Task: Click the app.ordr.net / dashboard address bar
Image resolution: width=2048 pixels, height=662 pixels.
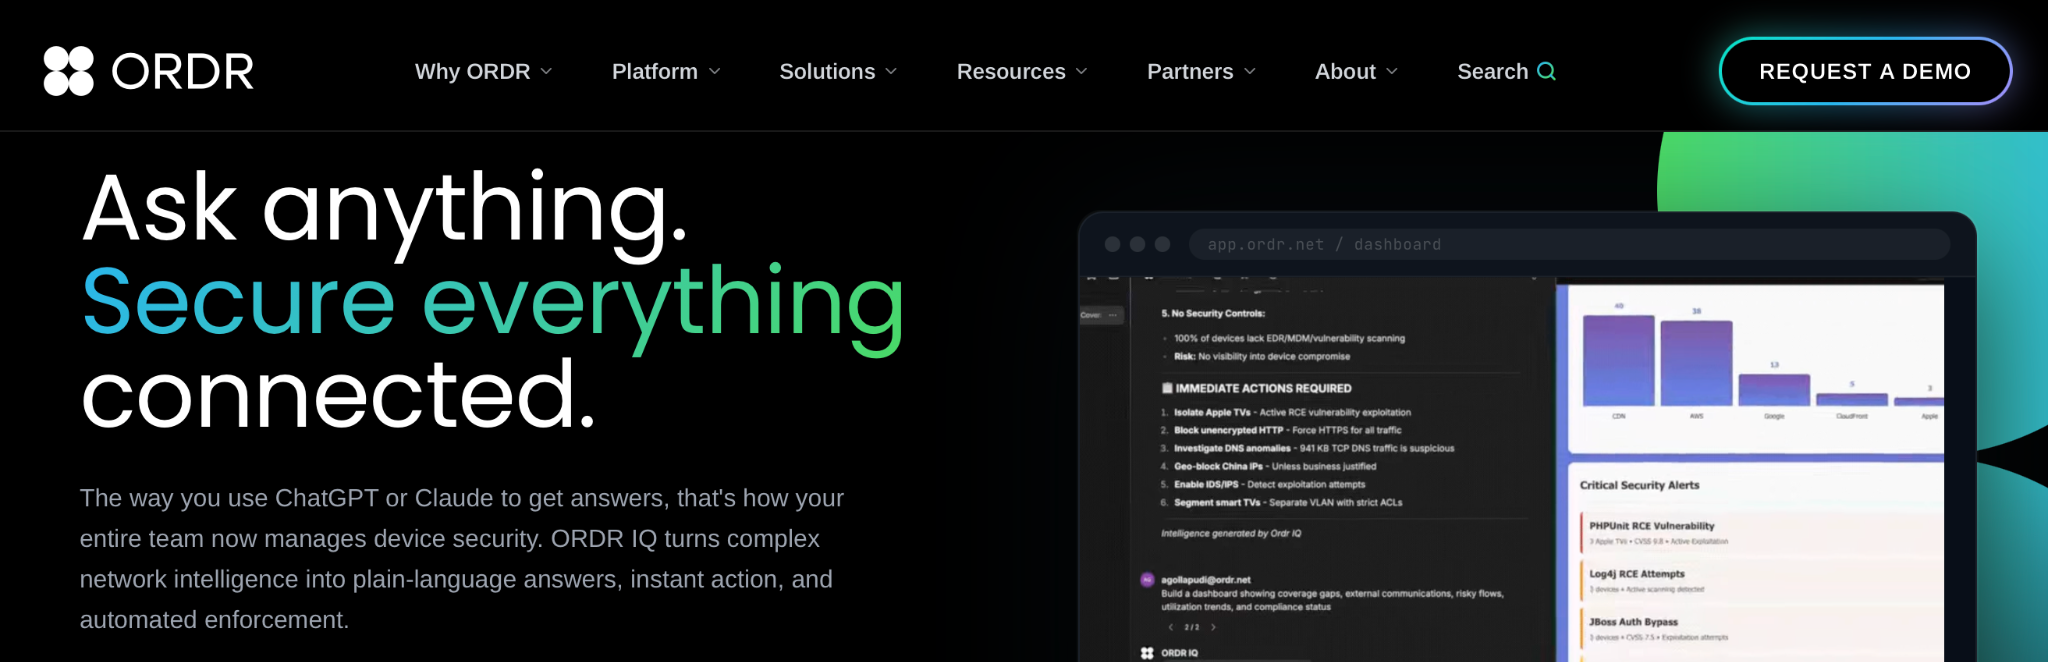Action: click(1569, 244)
